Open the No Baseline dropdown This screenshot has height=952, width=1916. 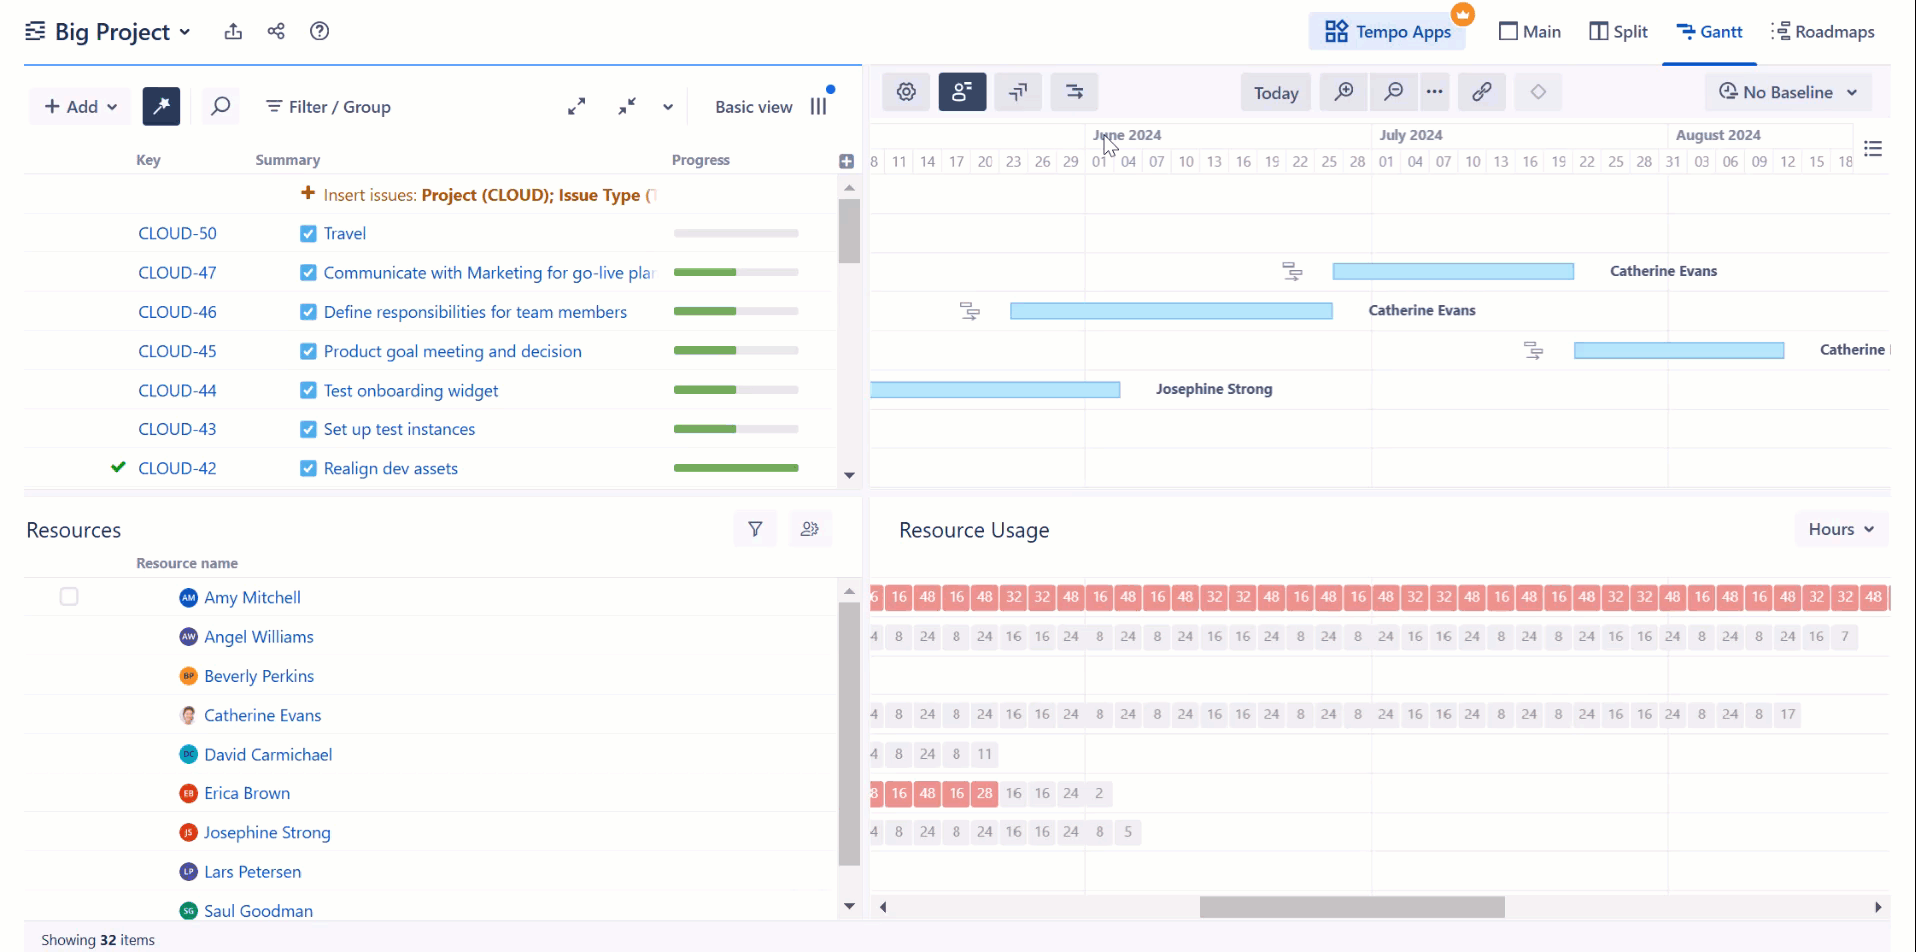click(1788, 92)
